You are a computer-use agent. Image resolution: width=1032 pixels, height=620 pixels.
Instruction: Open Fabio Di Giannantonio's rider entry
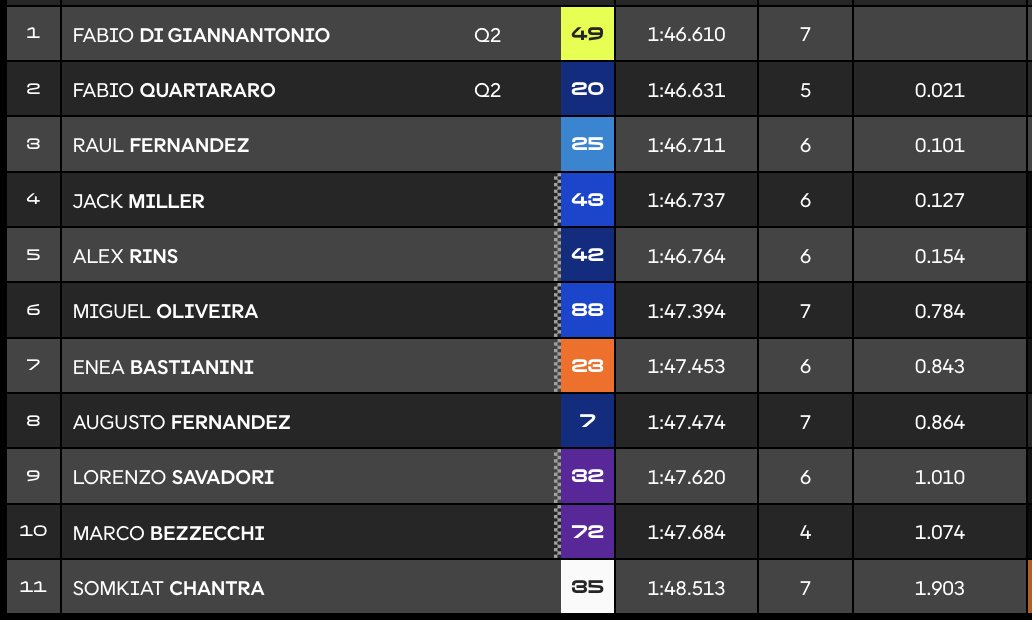(201, 35)
